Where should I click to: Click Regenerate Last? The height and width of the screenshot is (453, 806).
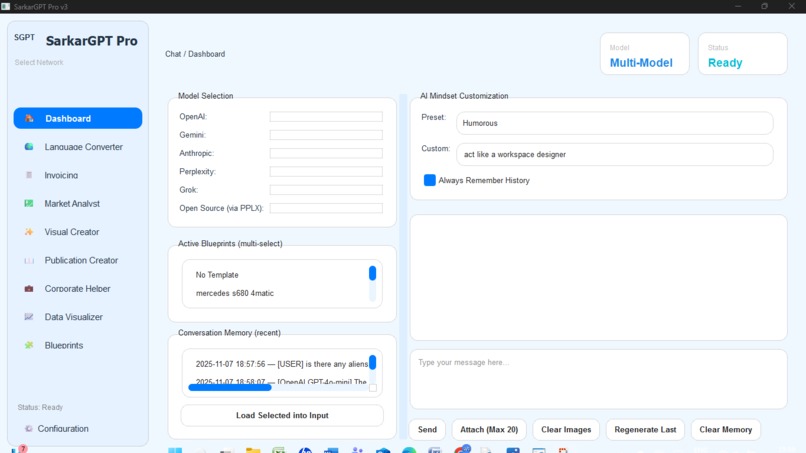coord(645,429)
